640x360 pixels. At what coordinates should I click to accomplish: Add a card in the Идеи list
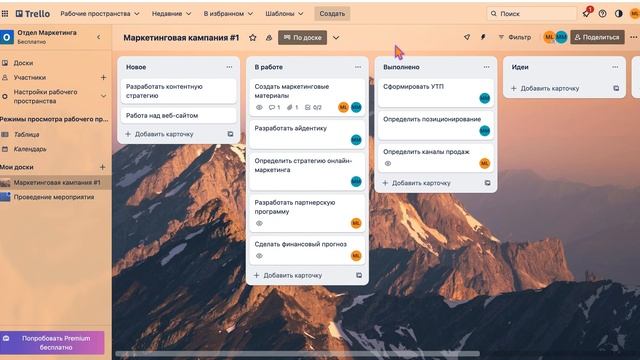point(545,88)
